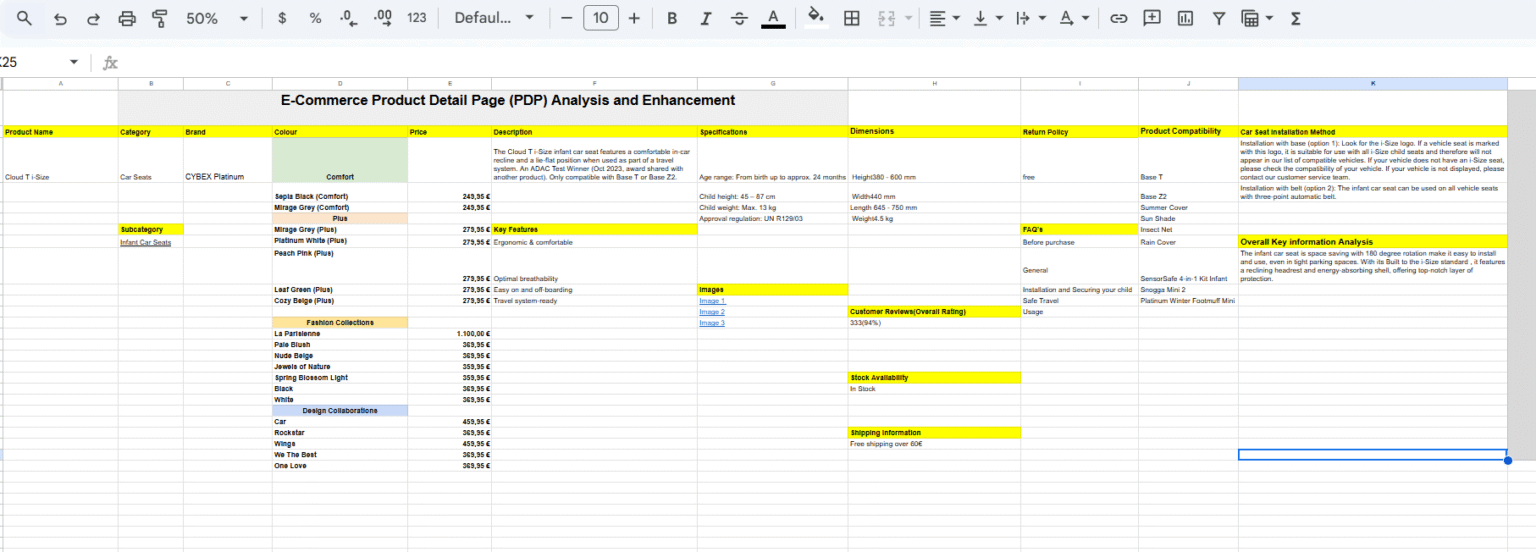Open the Infant Car Seats link
1536x552 pixels.
point(145,242)
